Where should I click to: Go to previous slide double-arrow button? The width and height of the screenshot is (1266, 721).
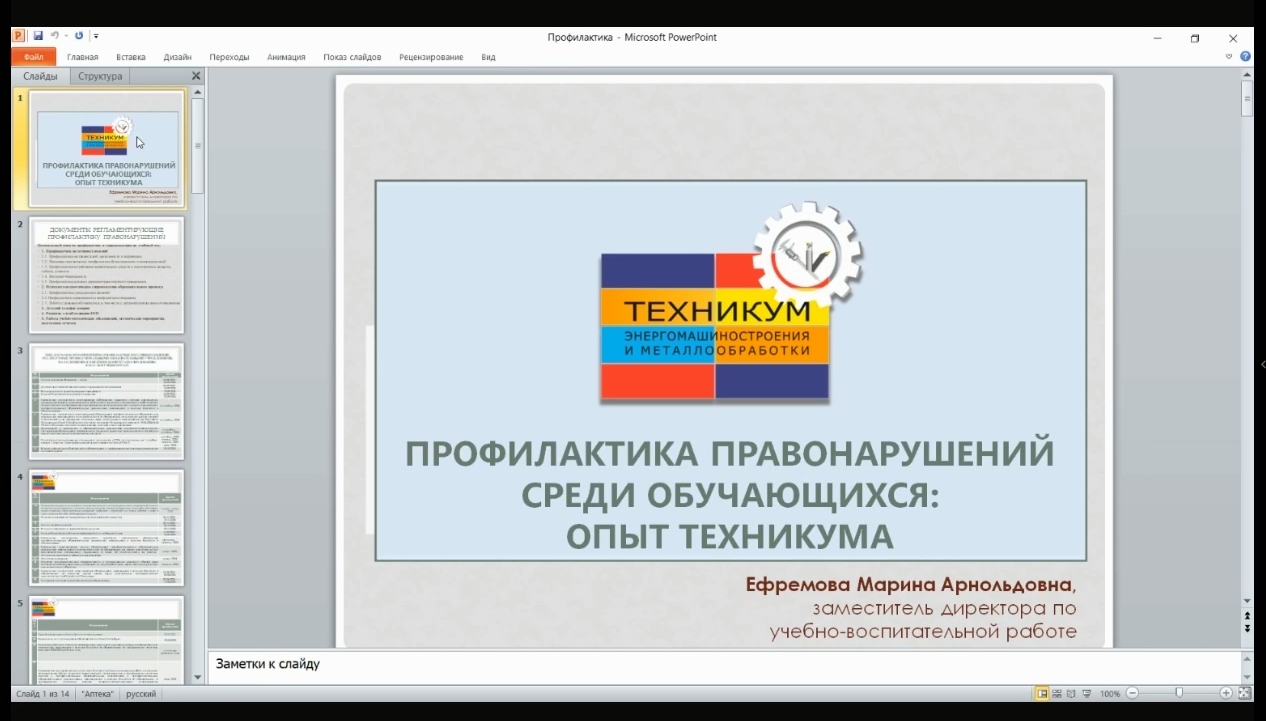click(1247, 617)
